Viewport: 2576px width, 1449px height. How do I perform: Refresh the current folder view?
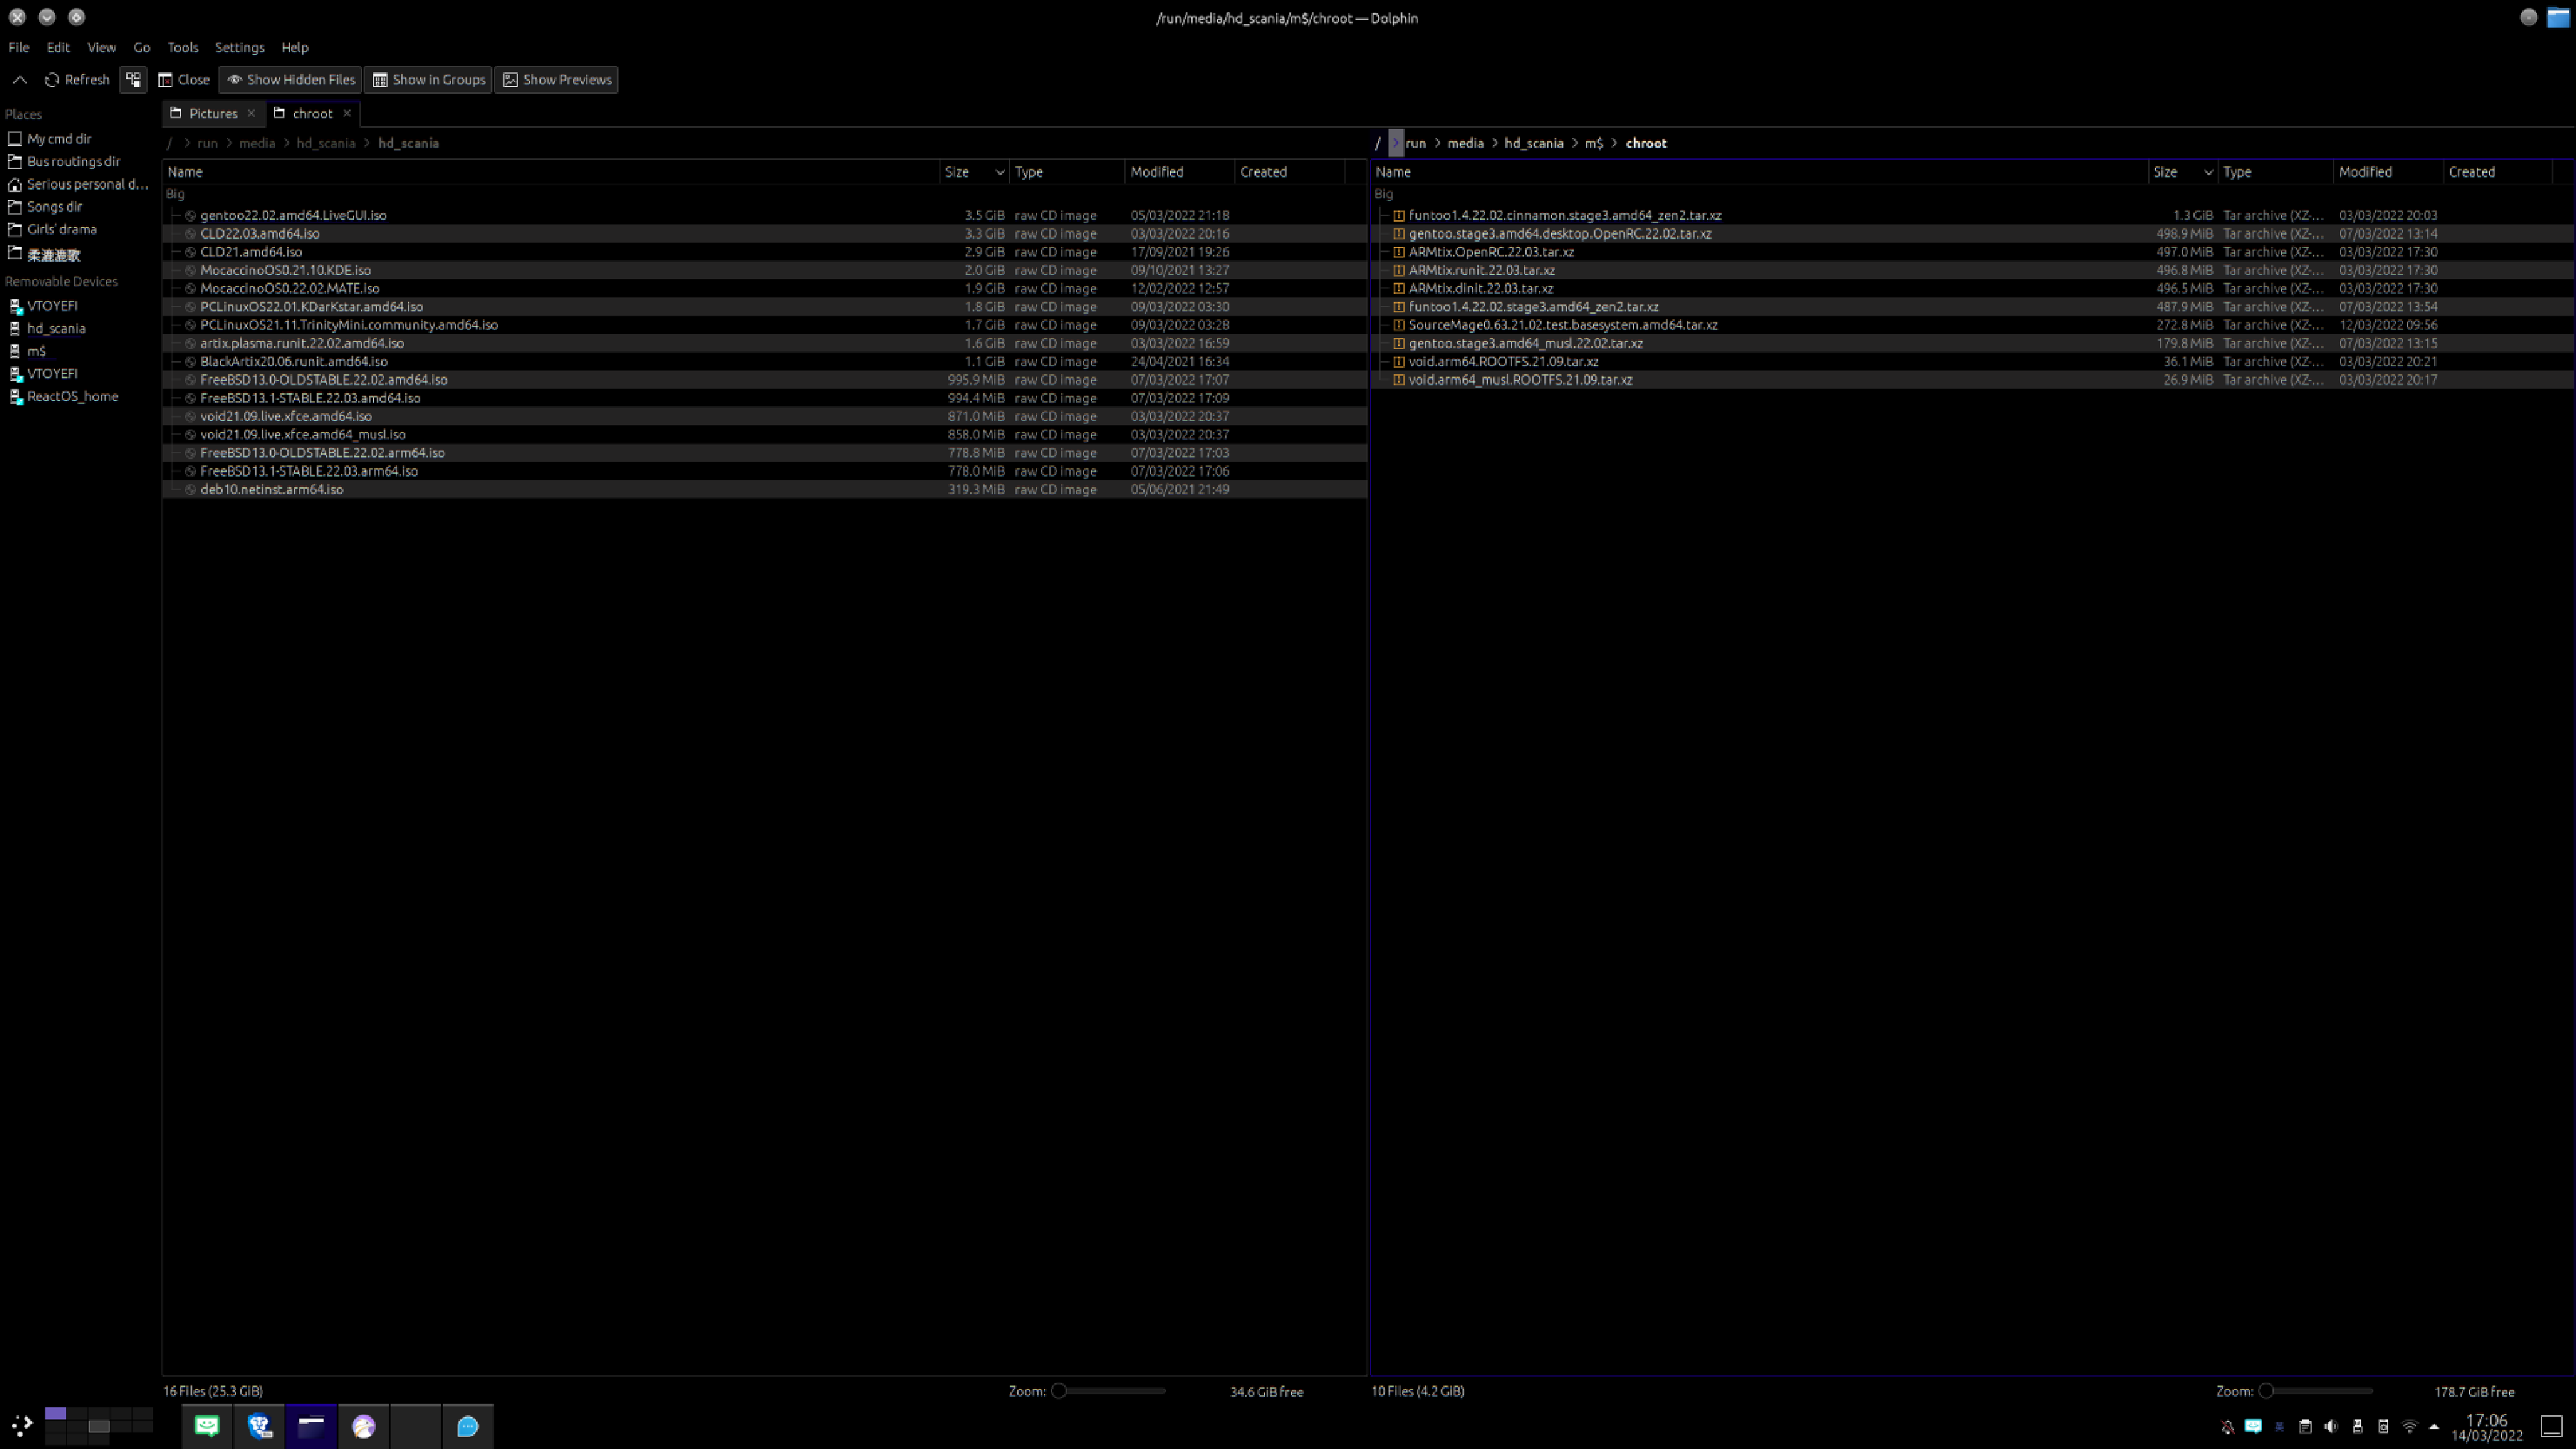[x=77, y=80]
